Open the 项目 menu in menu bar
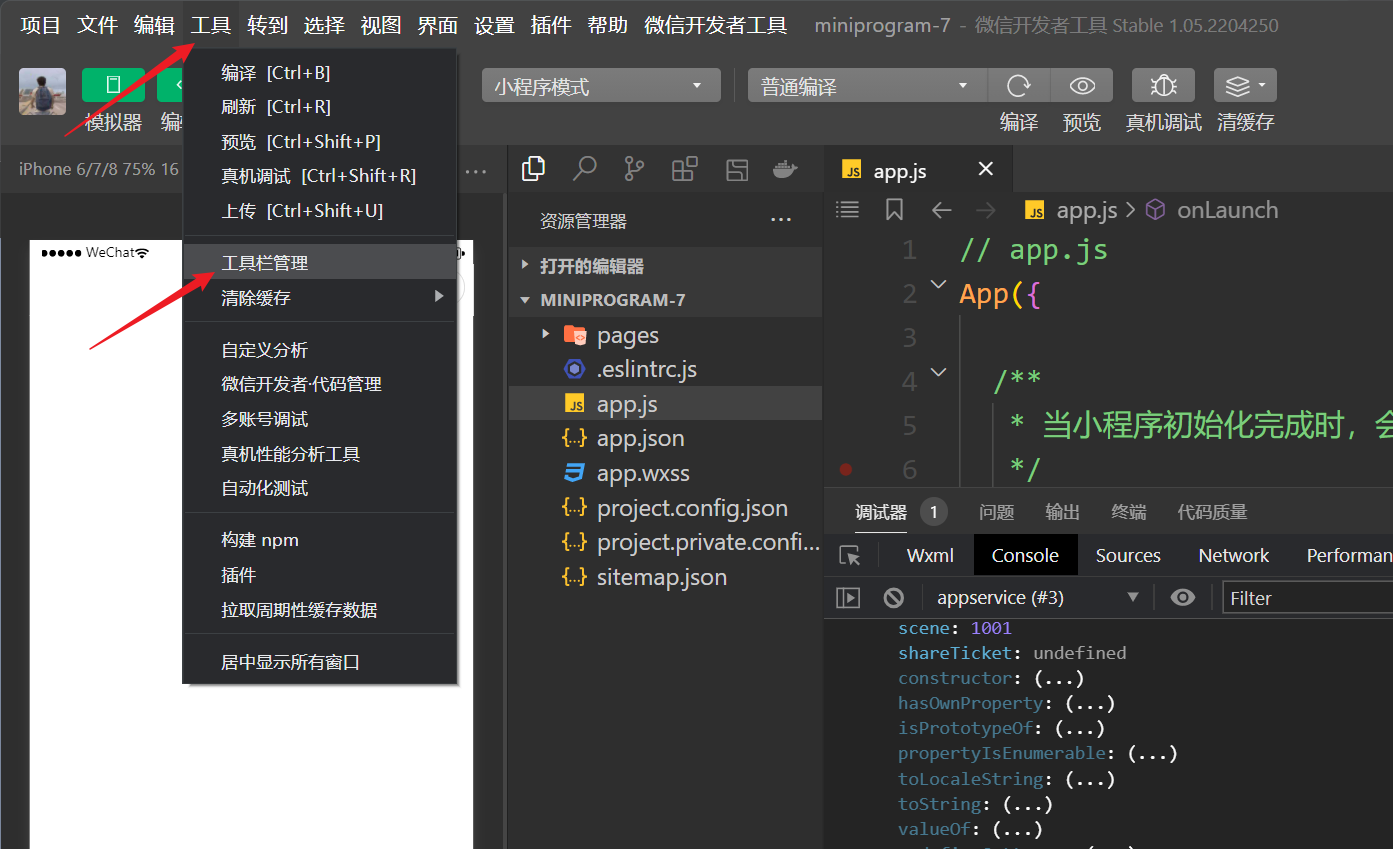Viewport: 1393px width, 849px height. coord(41,25)
